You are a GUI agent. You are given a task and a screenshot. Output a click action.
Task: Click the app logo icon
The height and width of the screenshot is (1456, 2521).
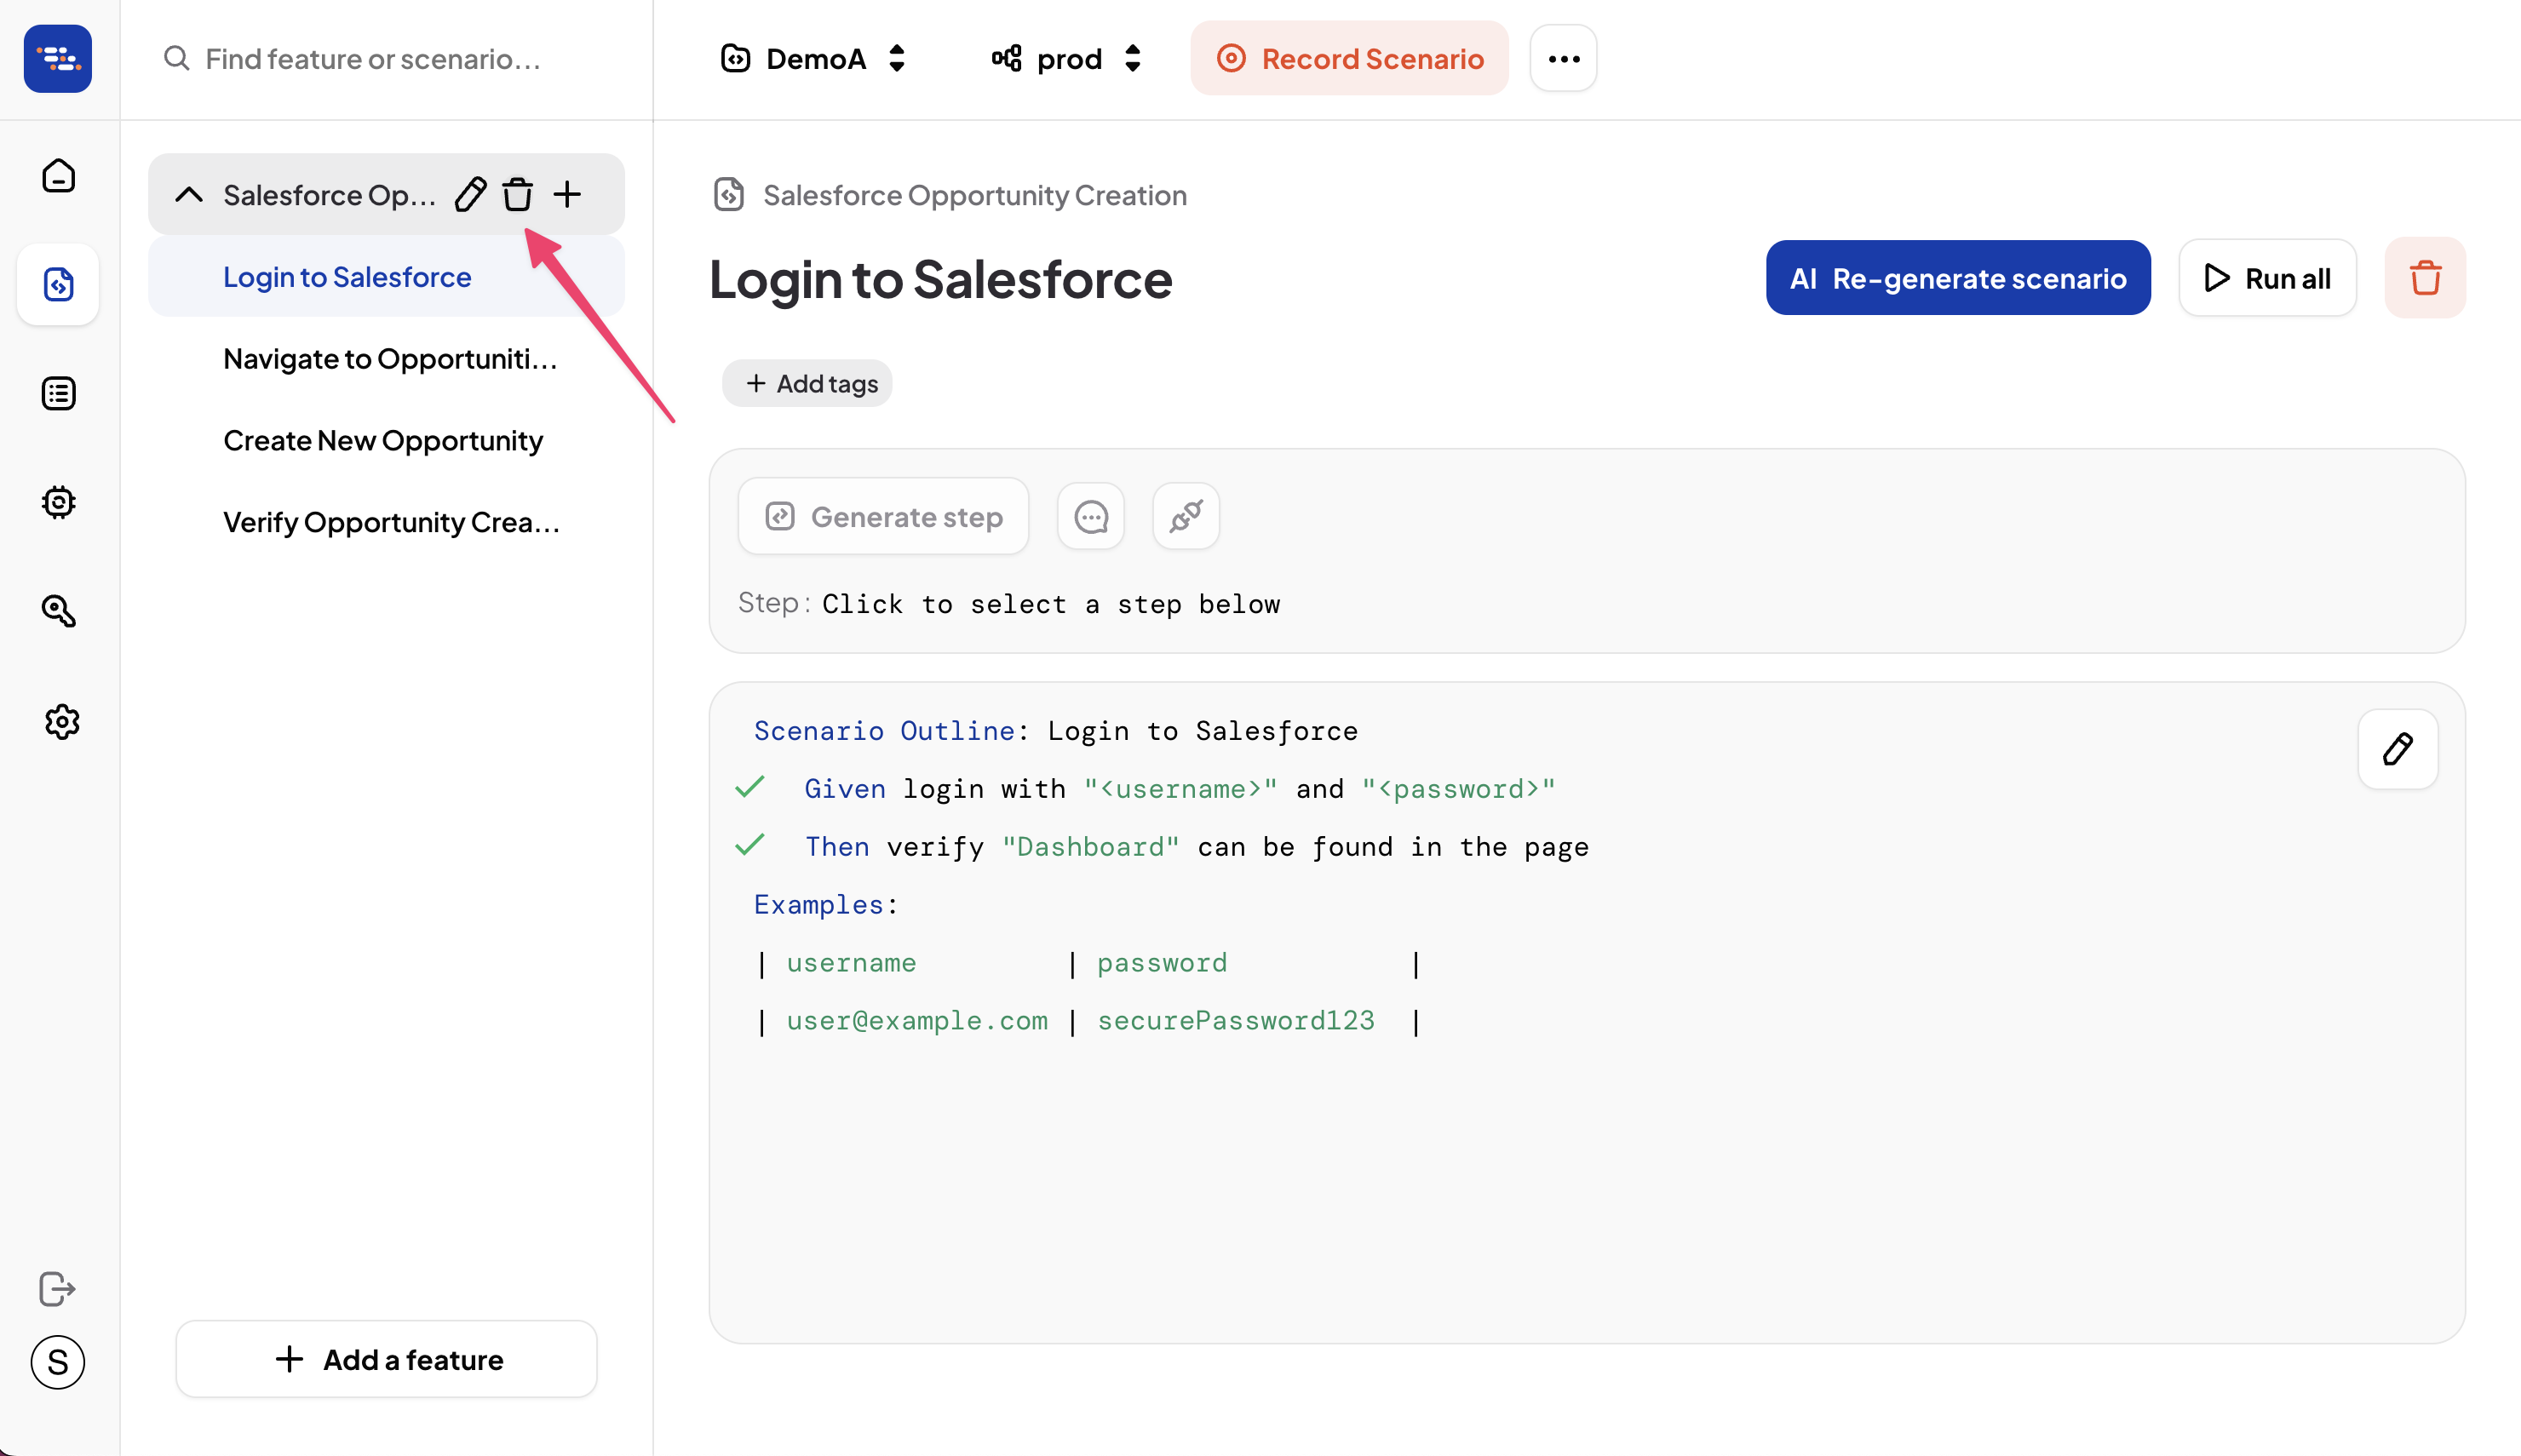coord(58,59)
